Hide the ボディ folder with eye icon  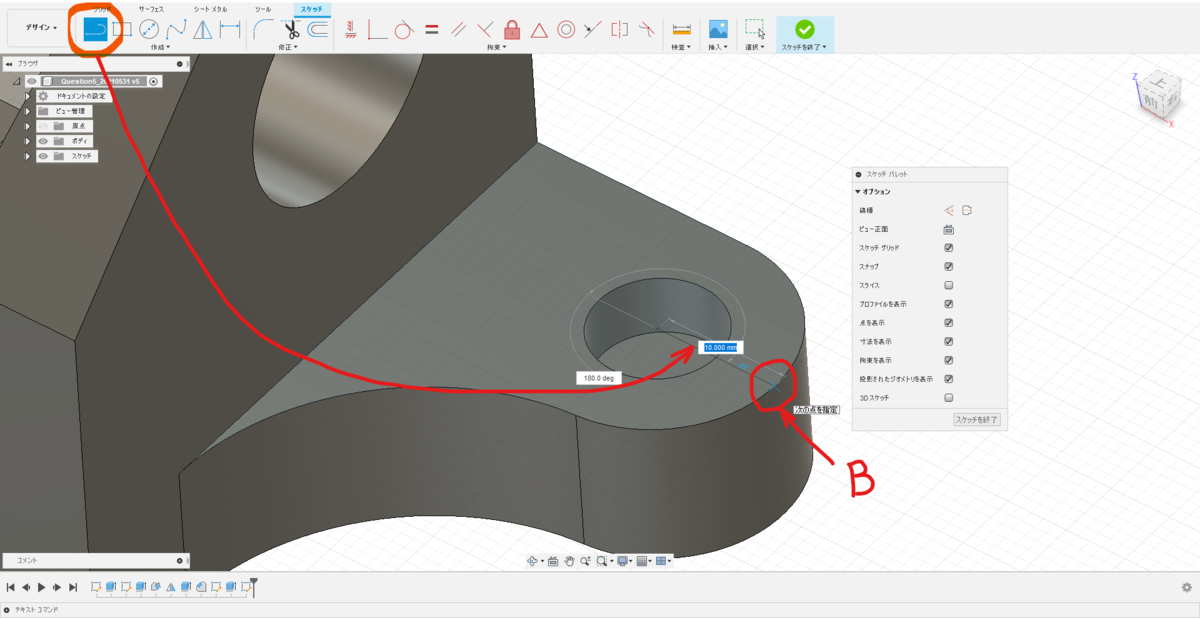click(x=44, y=141)
